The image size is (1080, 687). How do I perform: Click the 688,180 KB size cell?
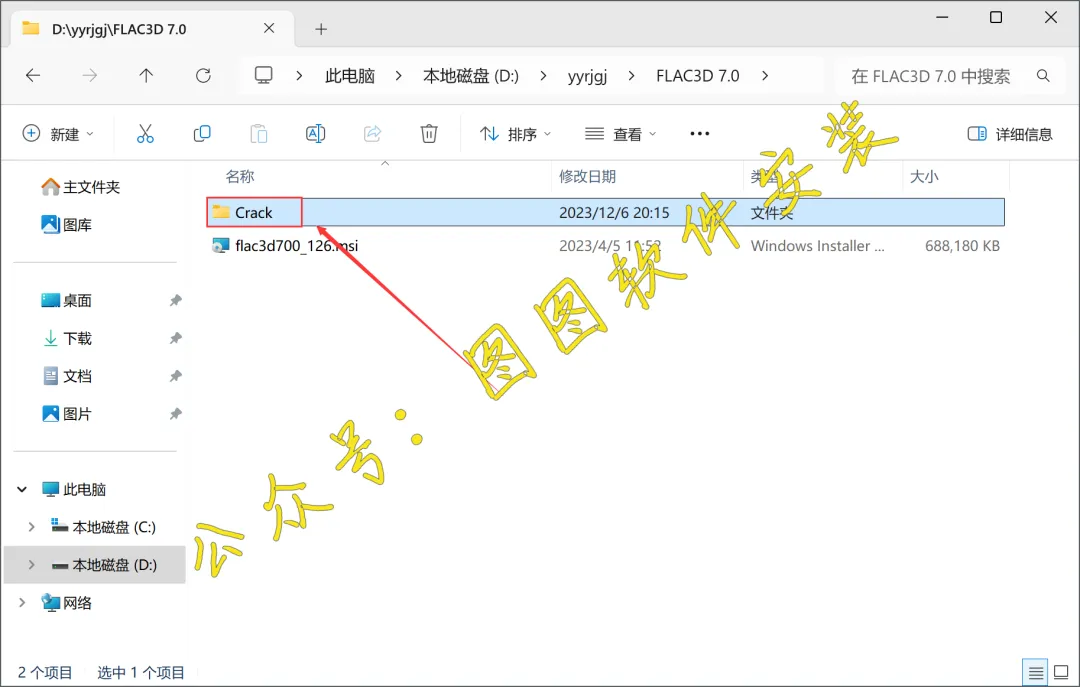coord(962,246)
